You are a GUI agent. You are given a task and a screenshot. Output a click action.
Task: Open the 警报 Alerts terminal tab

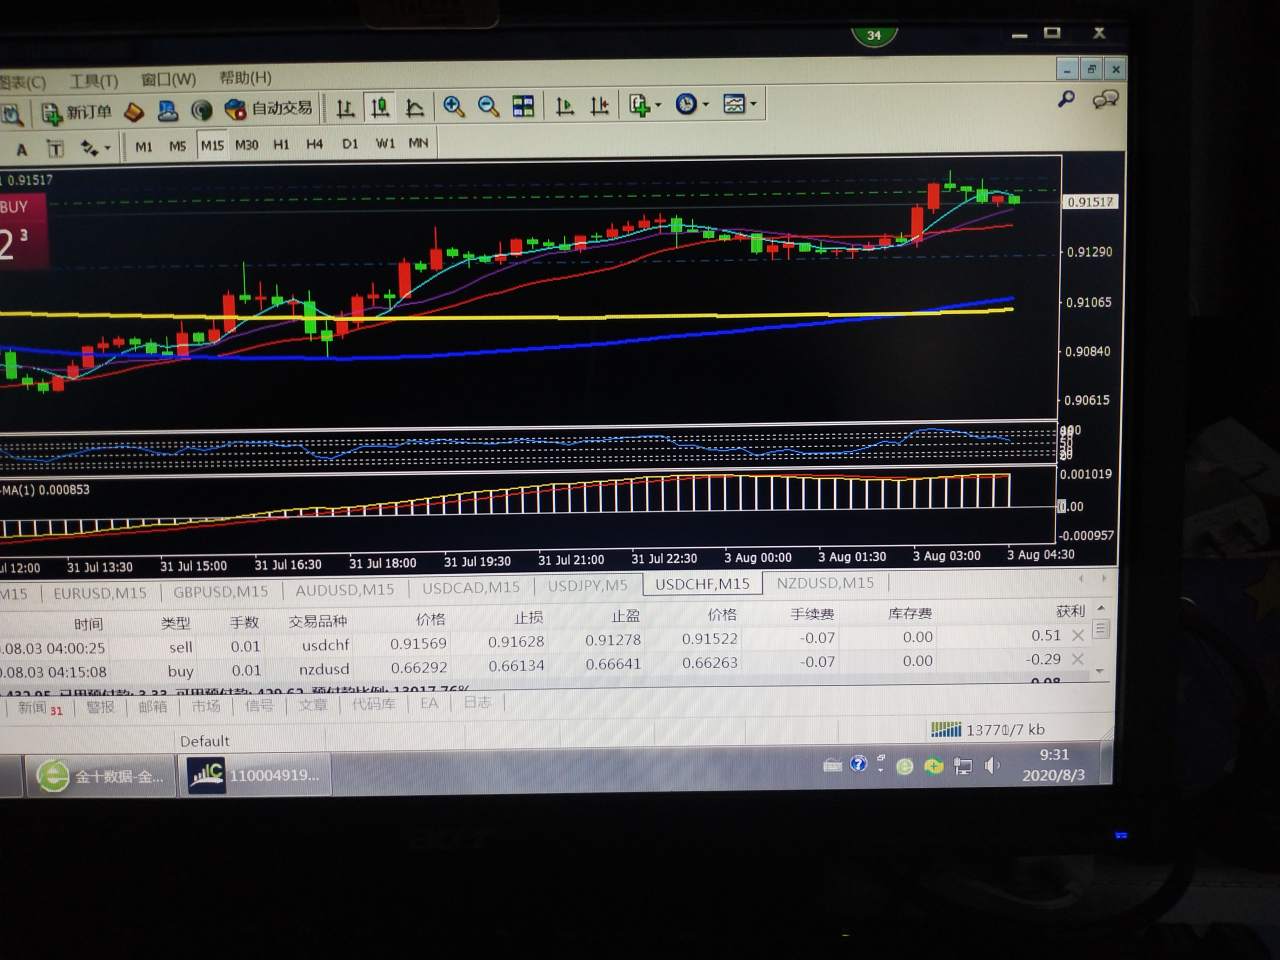coord(100,707)
